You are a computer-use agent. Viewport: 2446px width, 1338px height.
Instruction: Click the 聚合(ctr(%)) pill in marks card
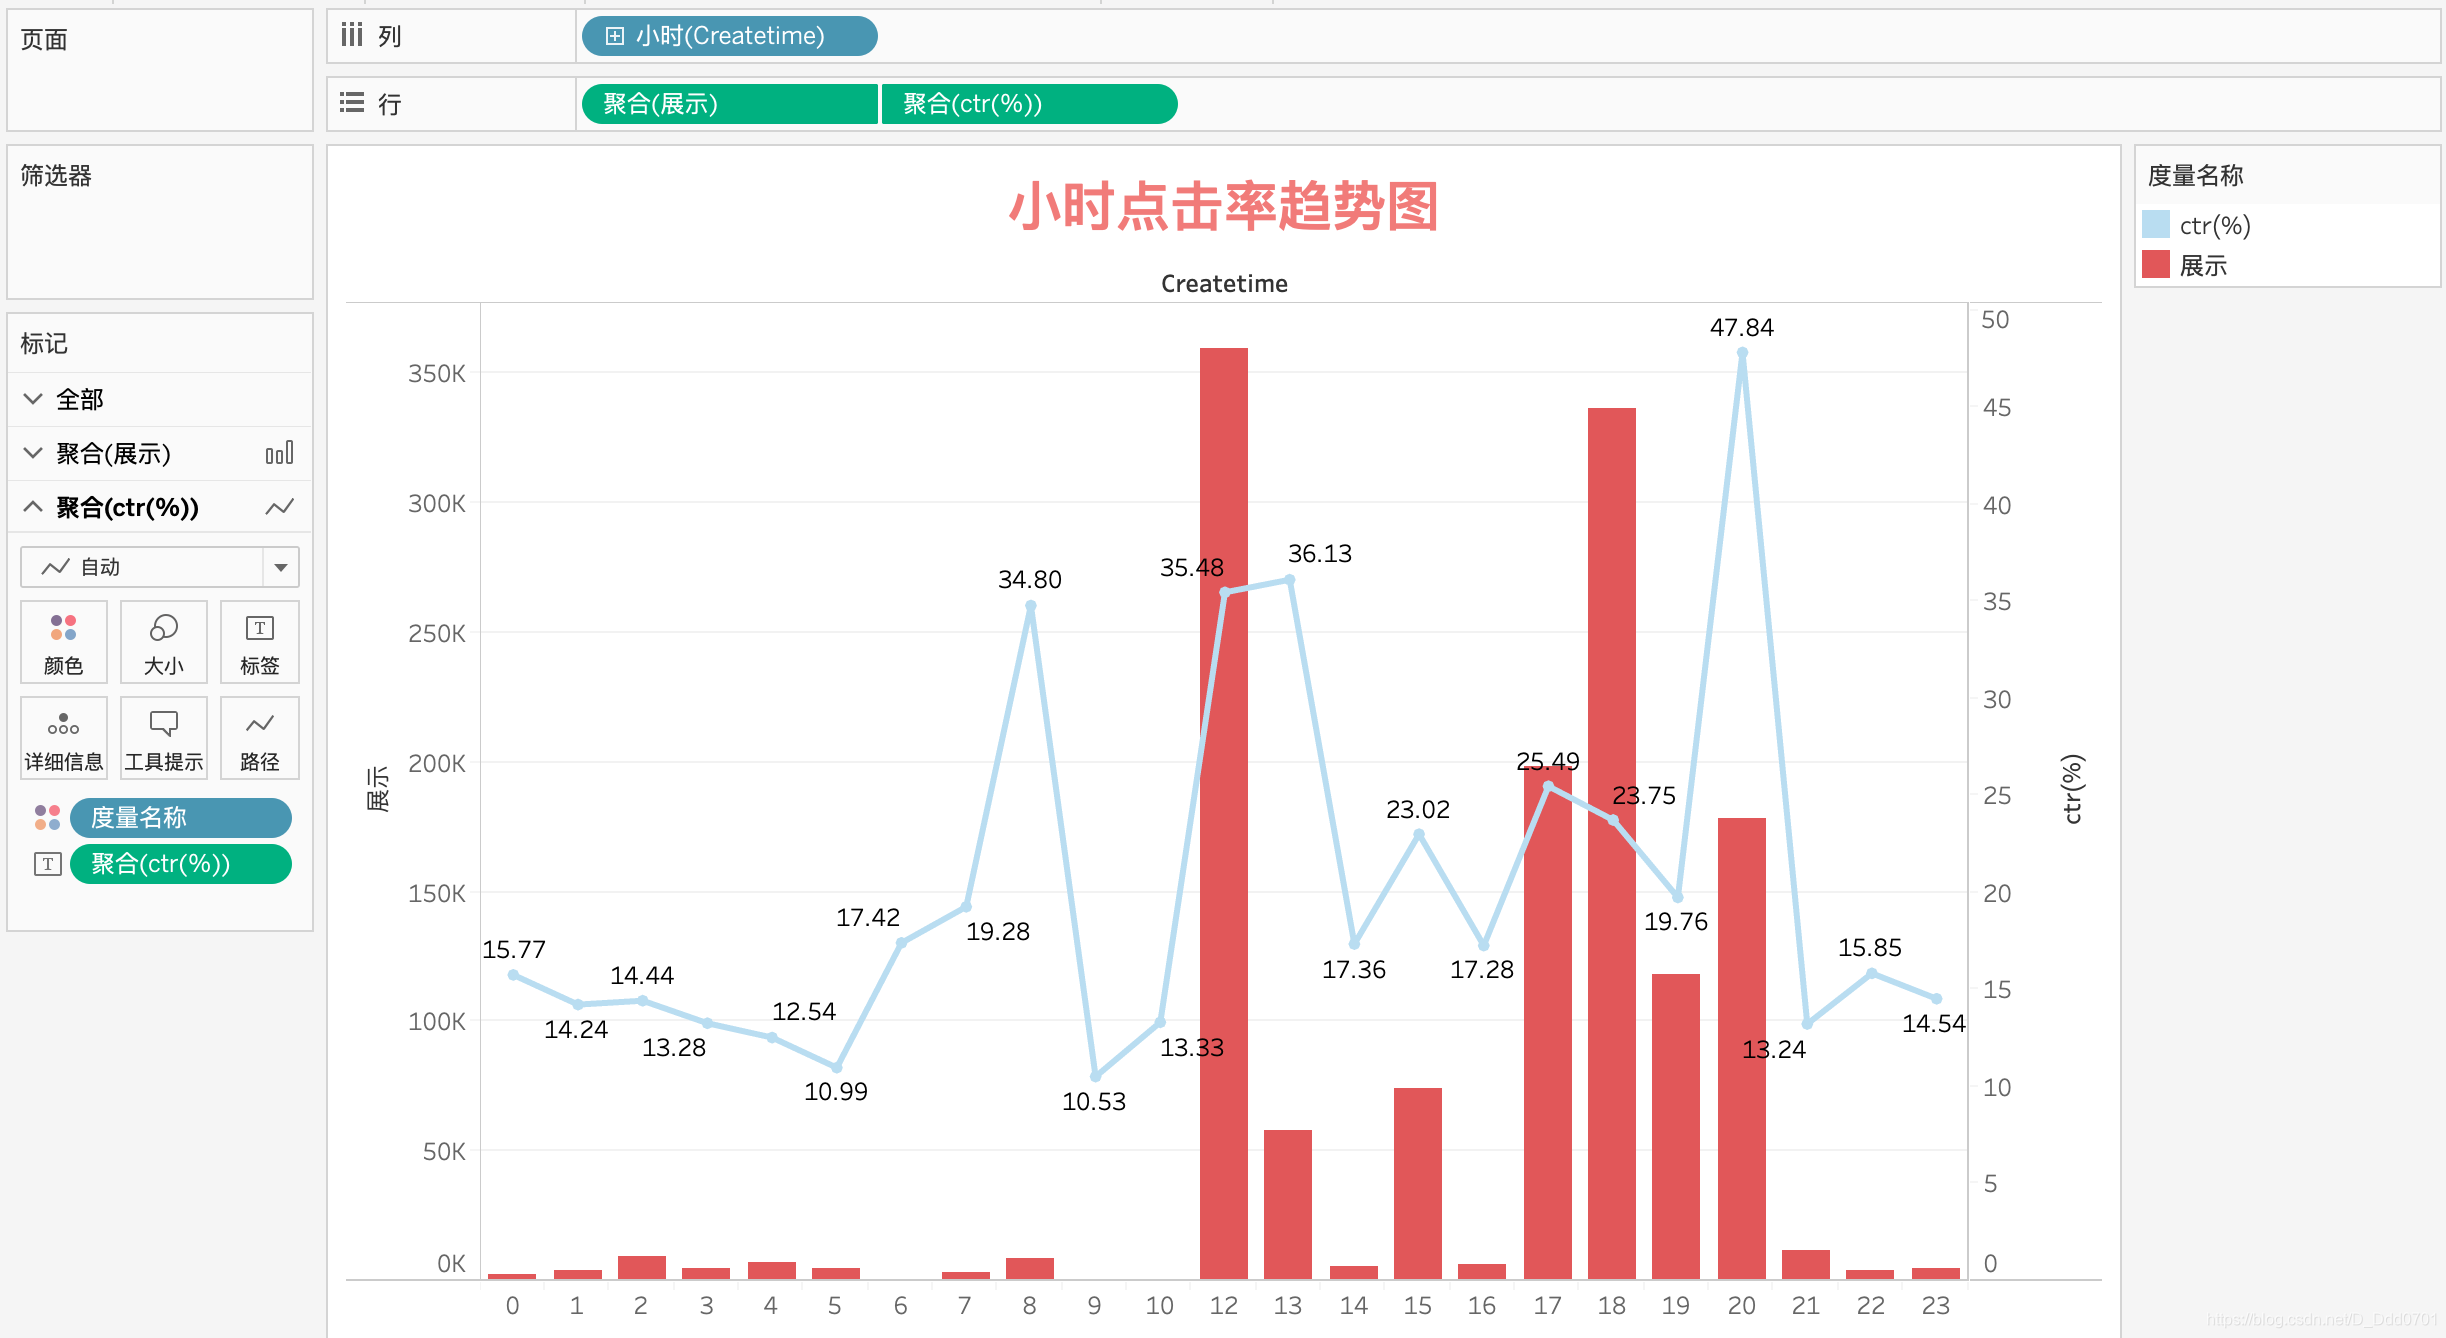tap(181, 864)
